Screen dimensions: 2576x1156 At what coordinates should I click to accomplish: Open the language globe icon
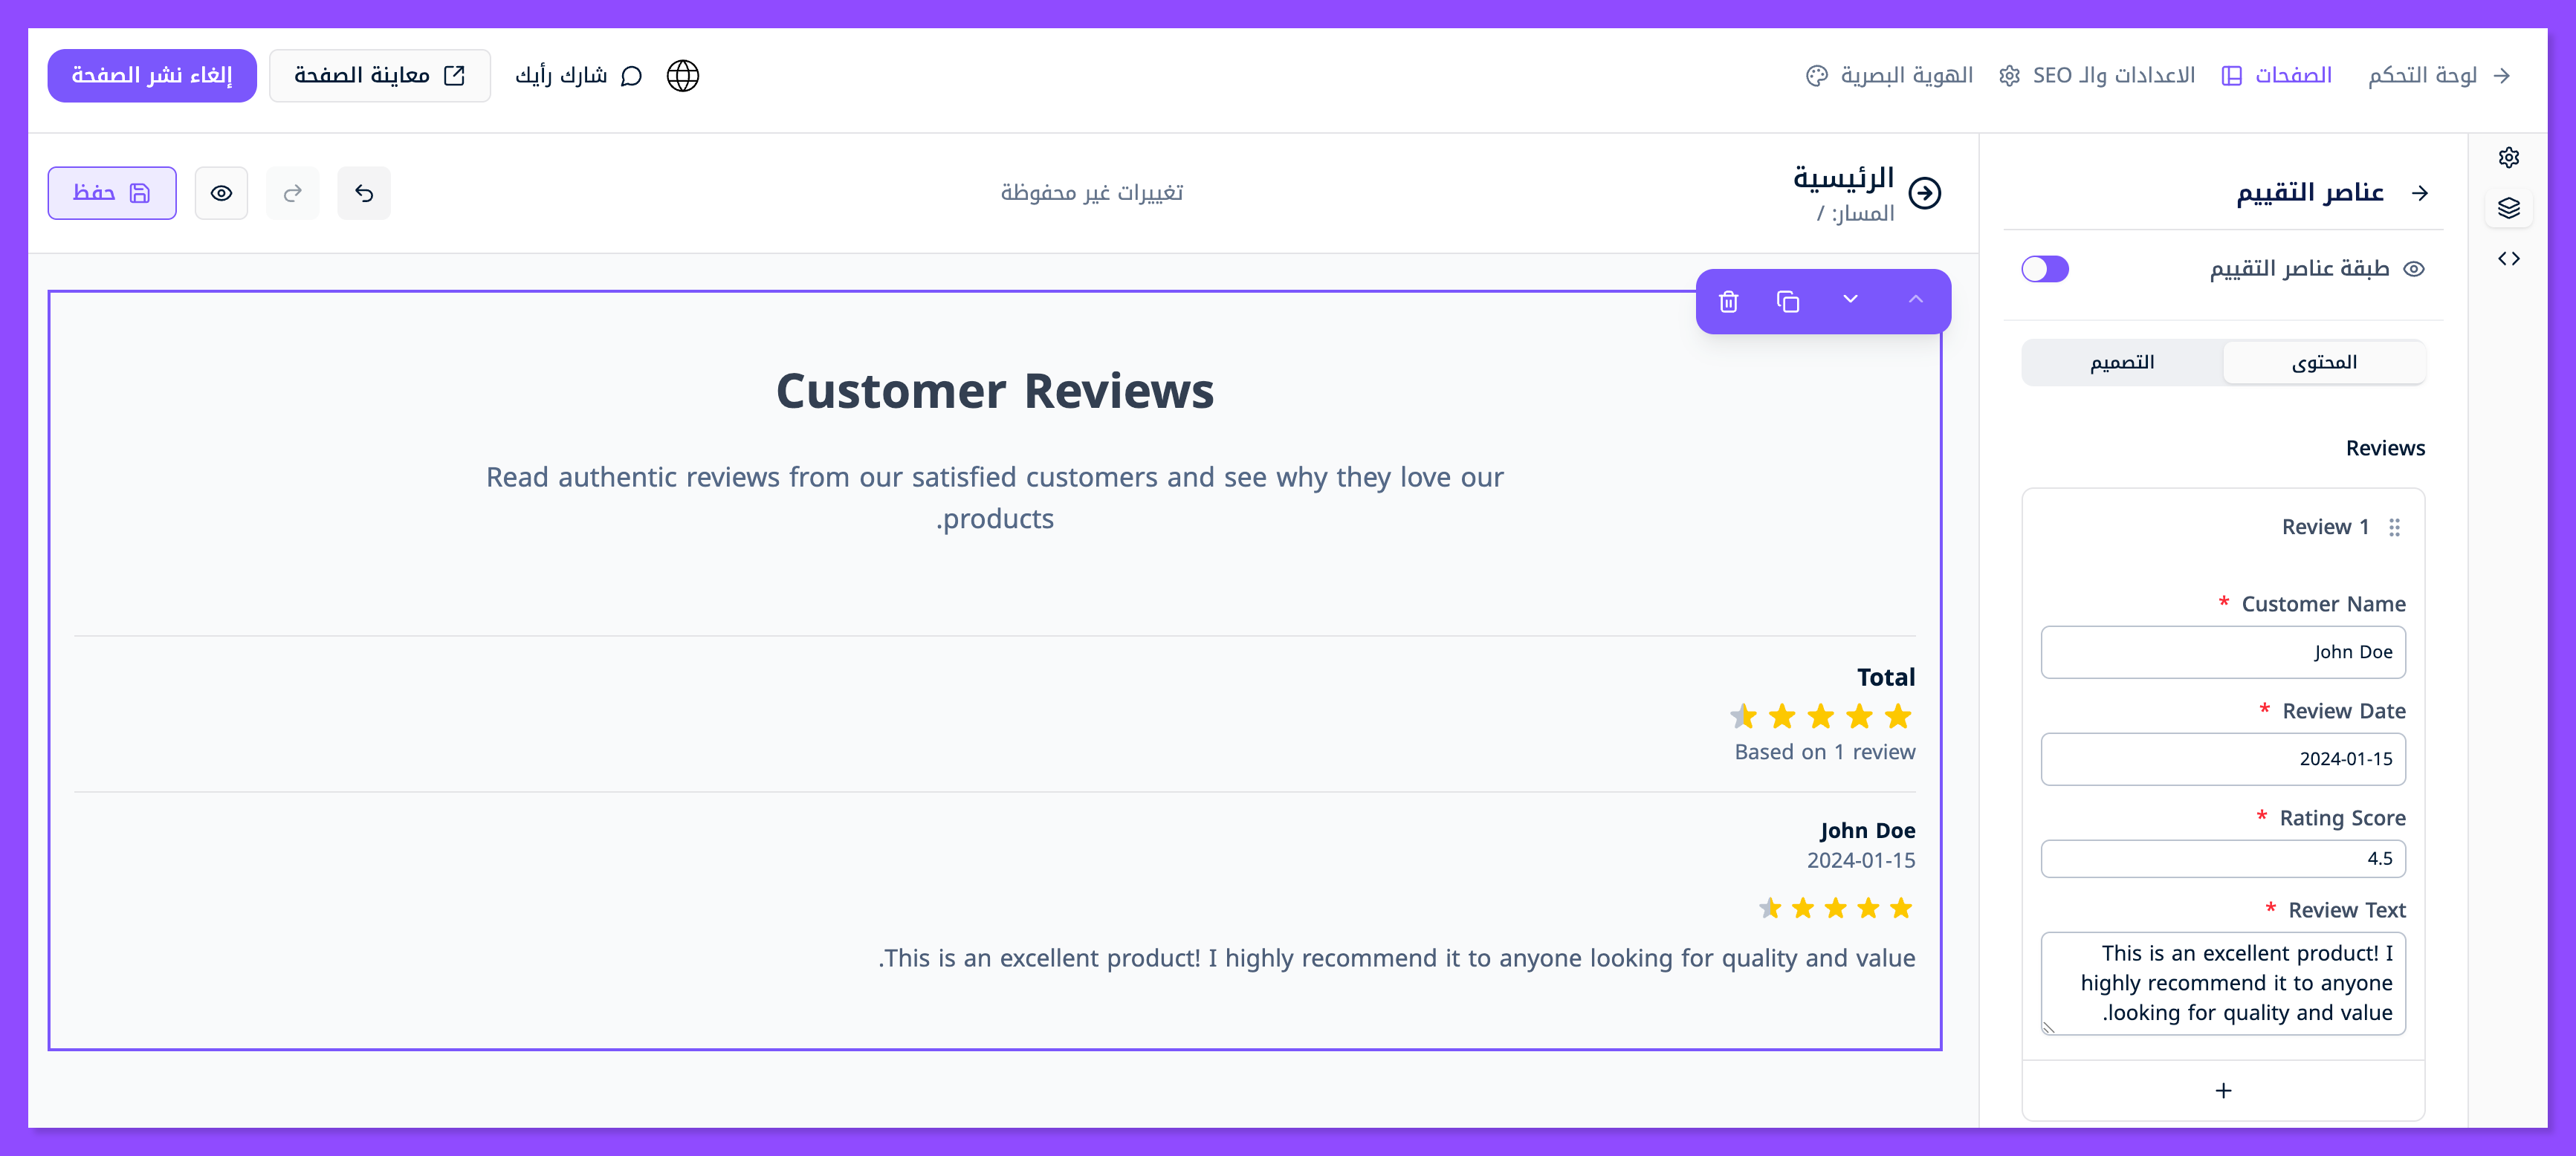[x=683, y=76]
